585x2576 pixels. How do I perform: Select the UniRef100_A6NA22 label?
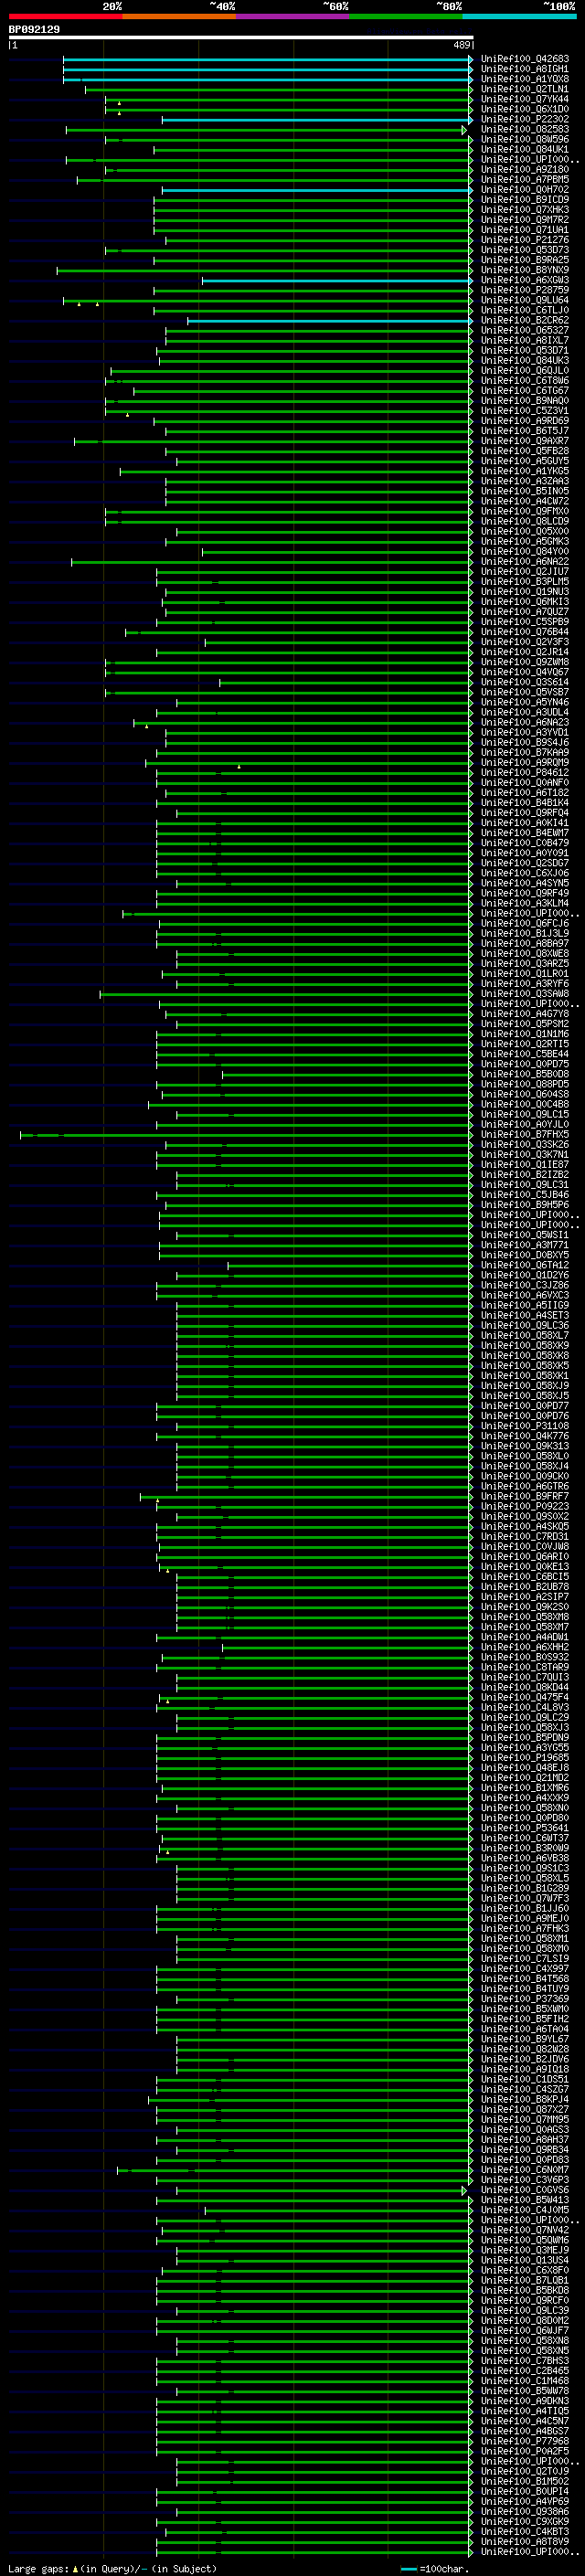(524, 562)
